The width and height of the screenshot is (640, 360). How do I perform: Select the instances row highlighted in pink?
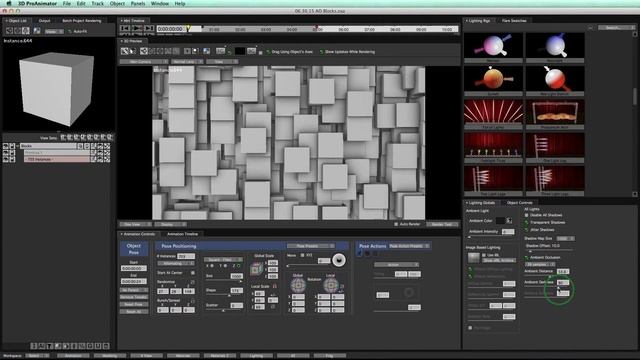pyautogui.click(x=56, y=159)
